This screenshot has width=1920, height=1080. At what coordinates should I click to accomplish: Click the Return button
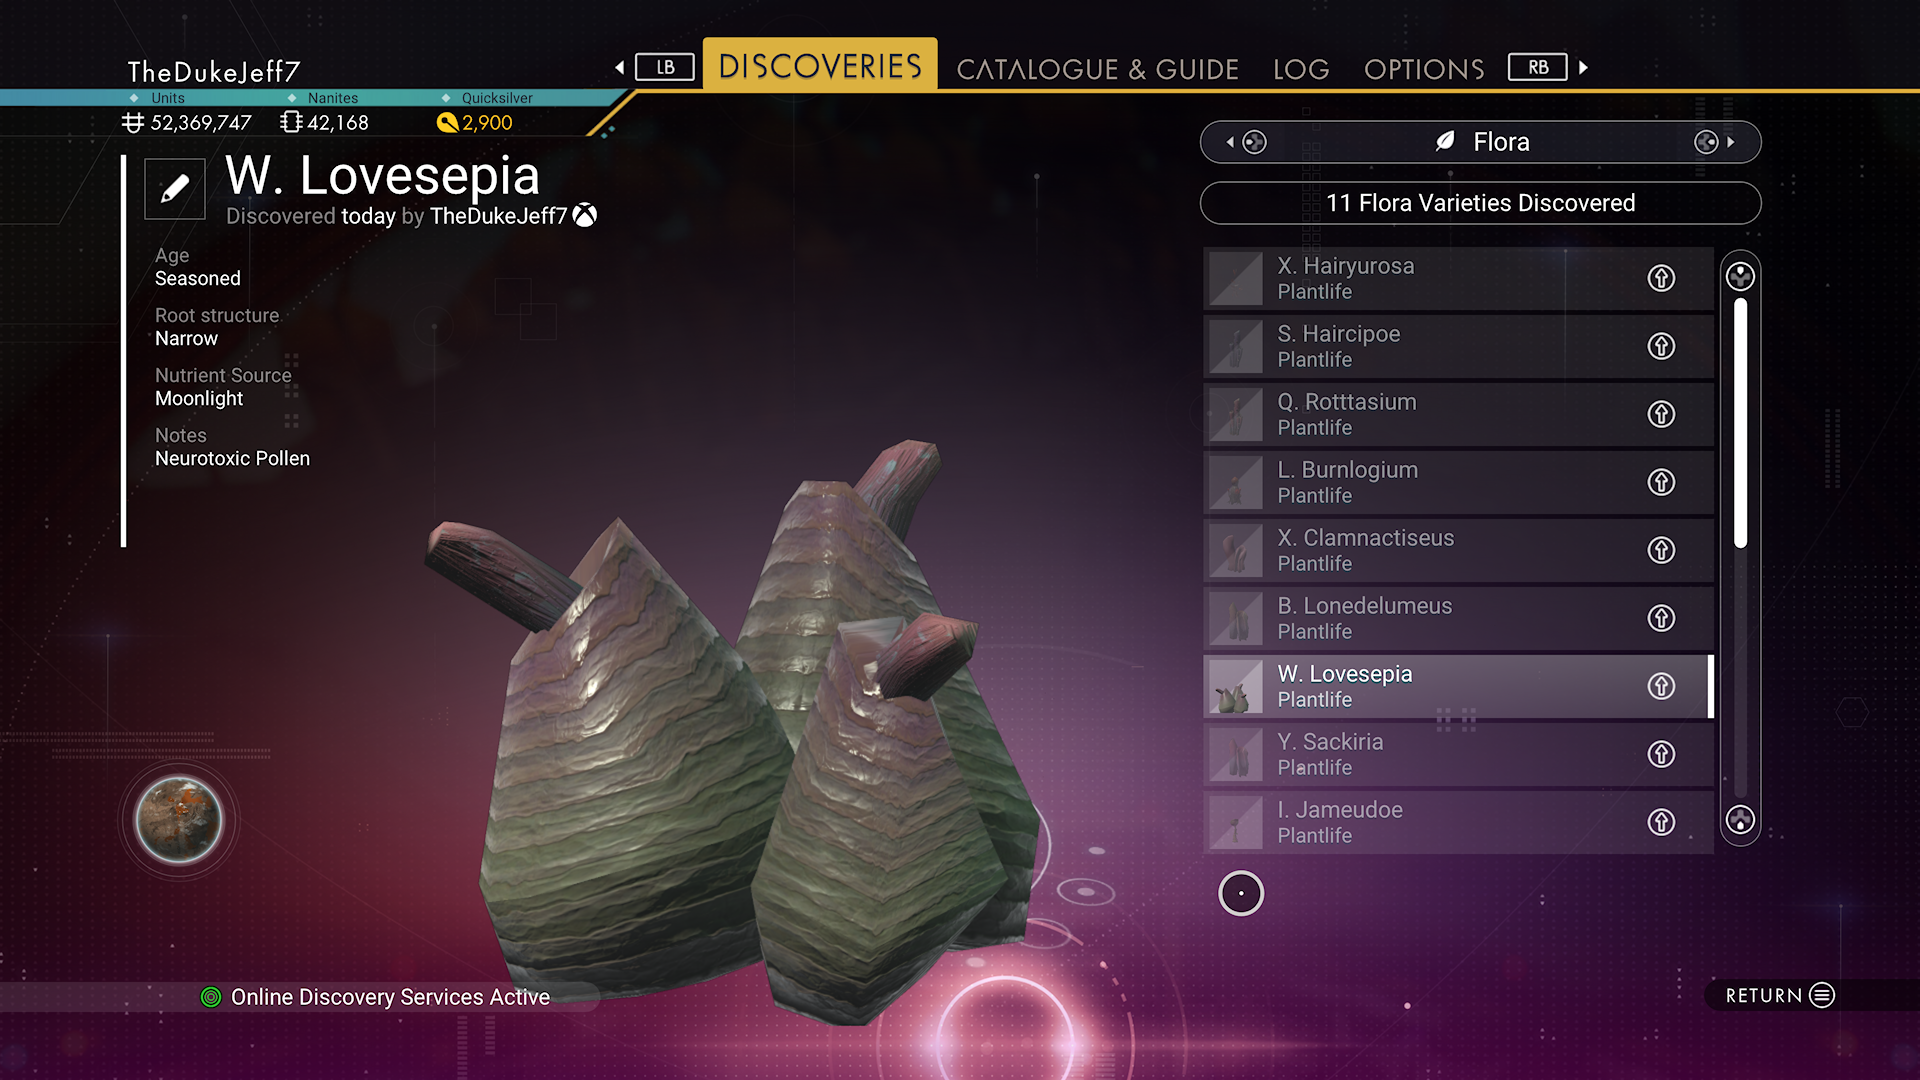1780,995
